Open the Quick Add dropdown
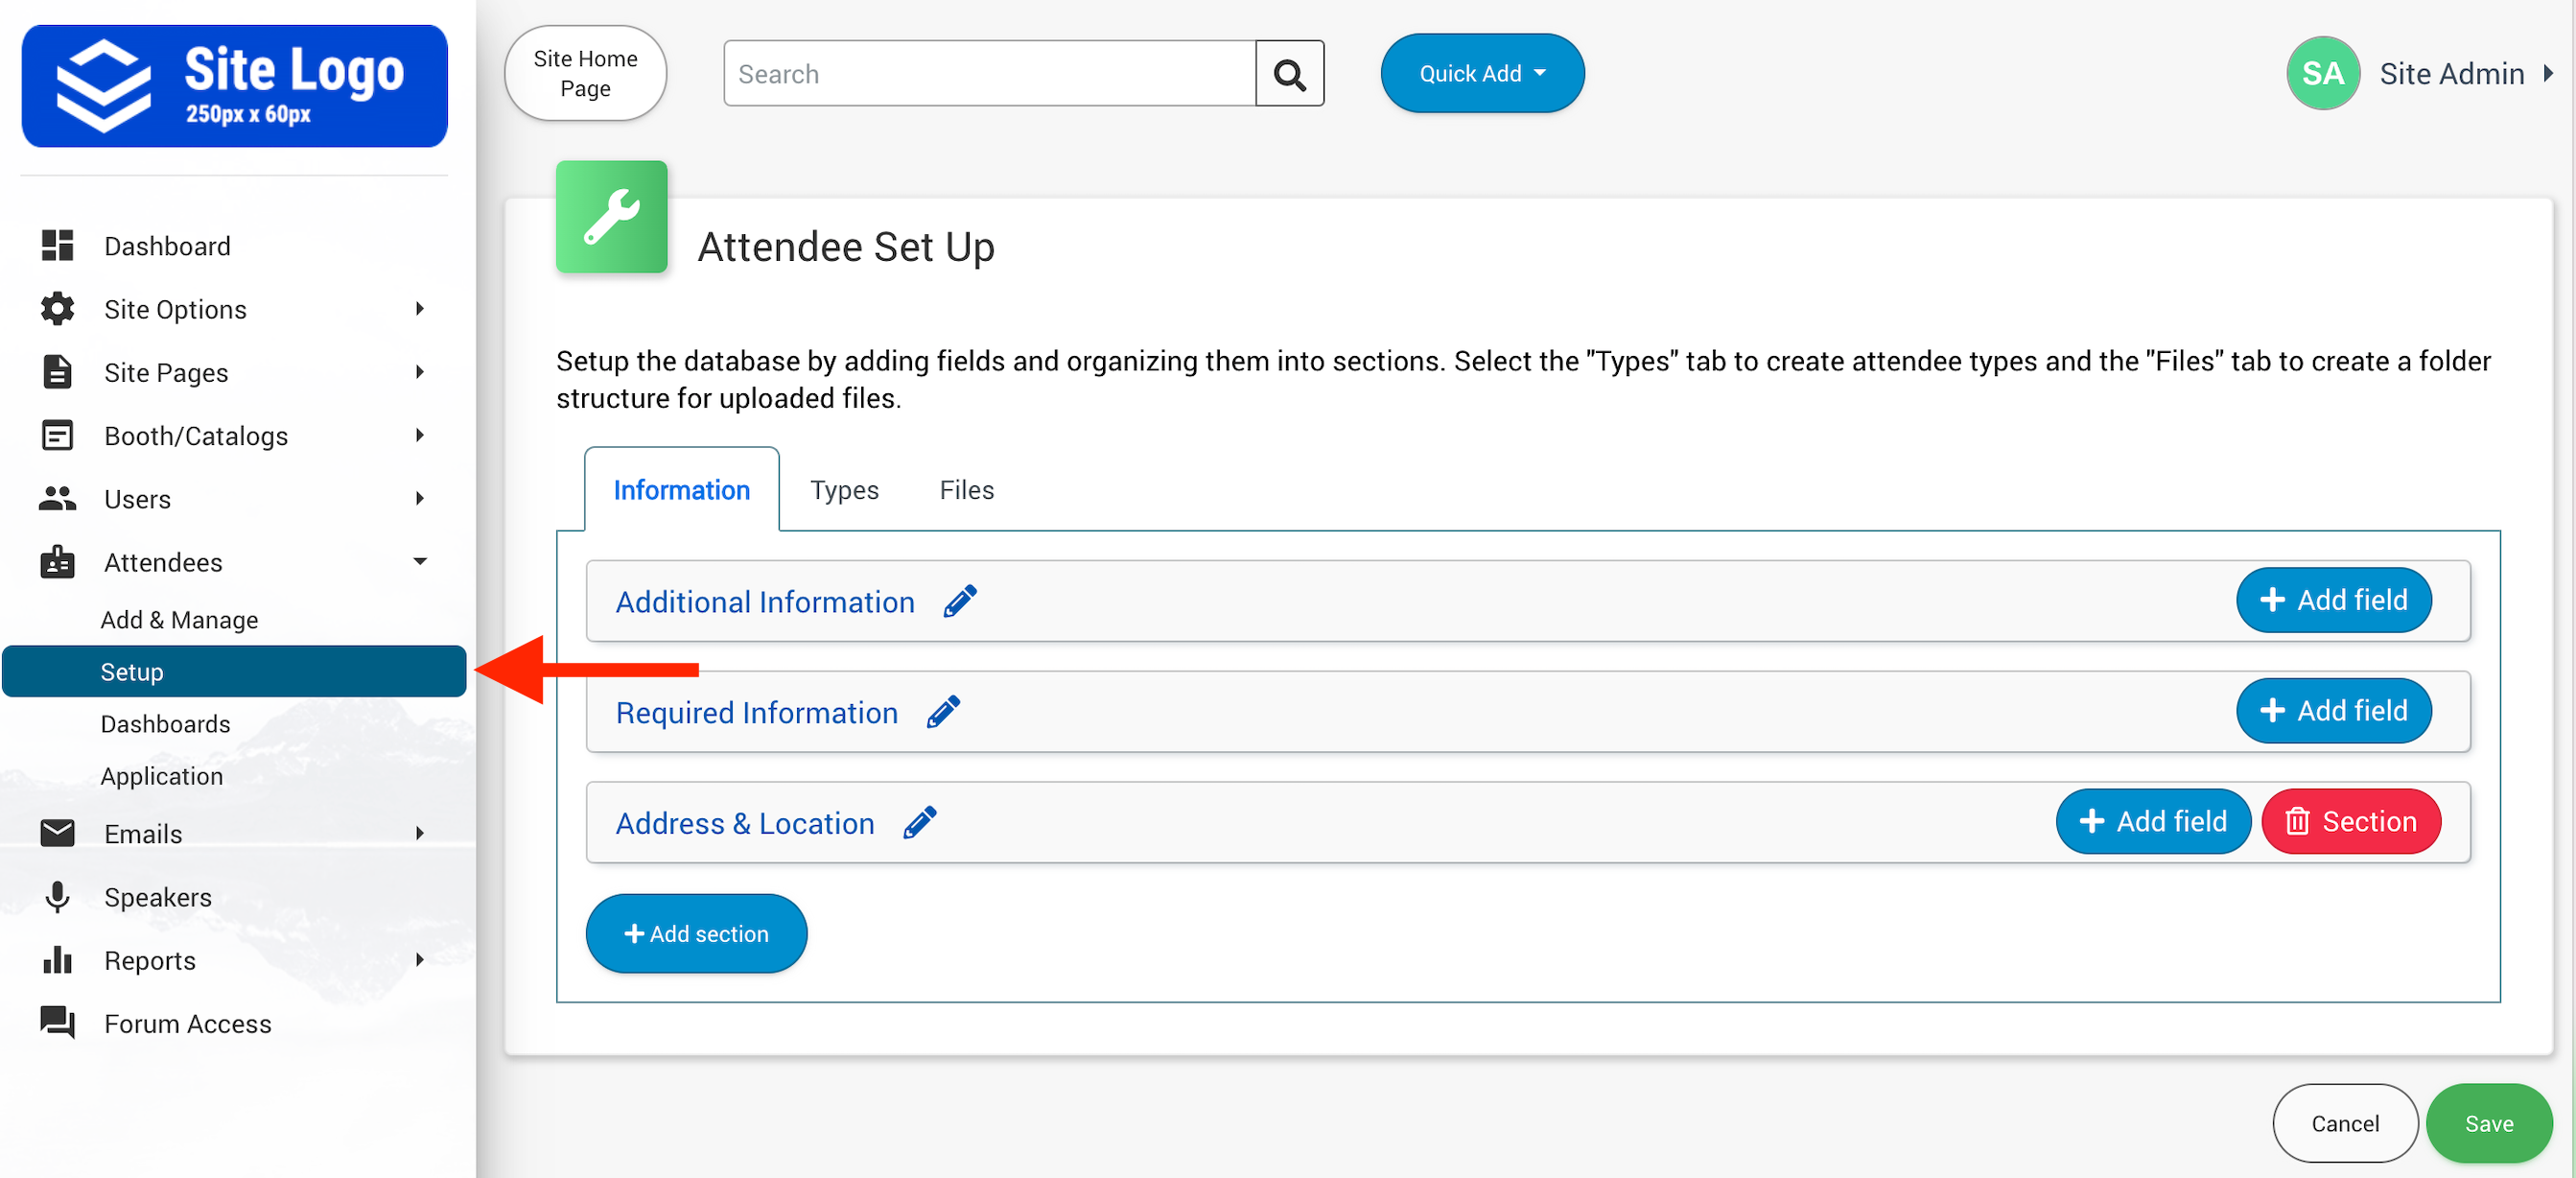 [x=1481, y=74]
